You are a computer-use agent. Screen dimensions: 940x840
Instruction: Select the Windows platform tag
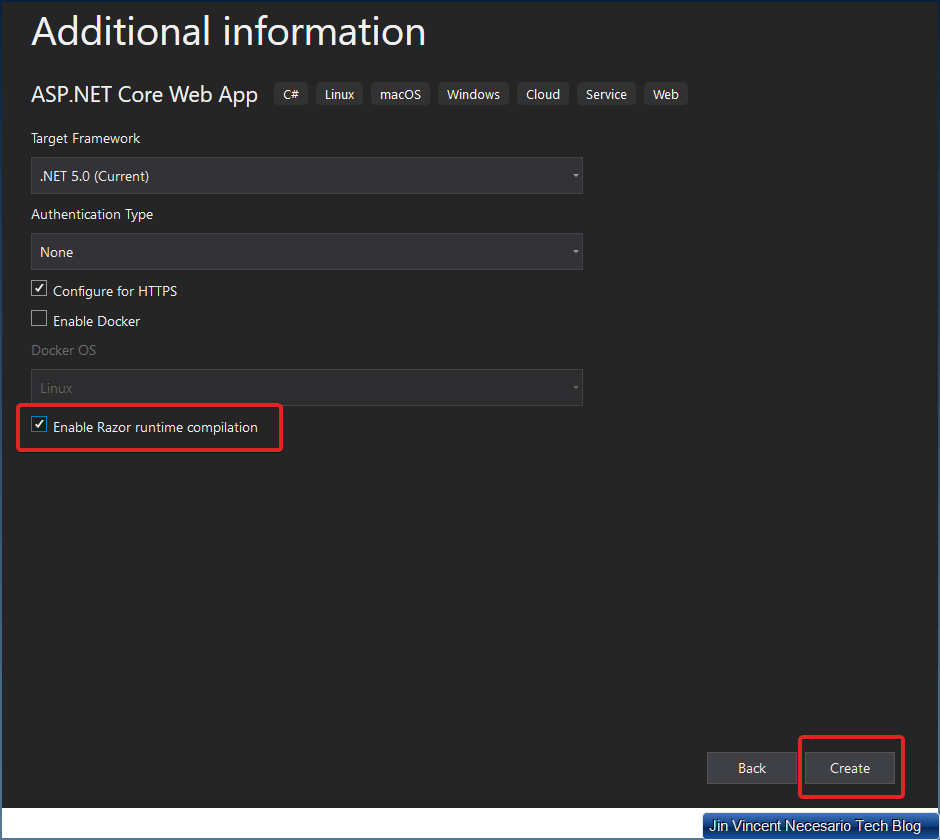[473, 94]
